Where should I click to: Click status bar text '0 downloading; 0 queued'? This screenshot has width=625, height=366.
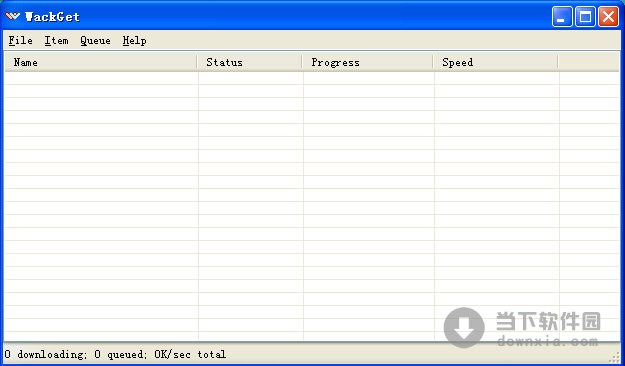[x=75, y=354]
